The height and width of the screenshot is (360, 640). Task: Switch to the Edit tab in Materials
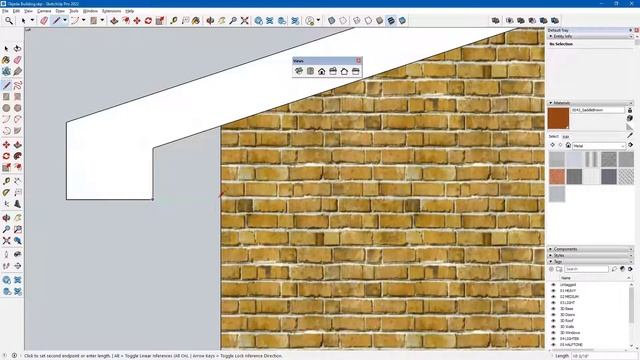[x=566, y=137]
